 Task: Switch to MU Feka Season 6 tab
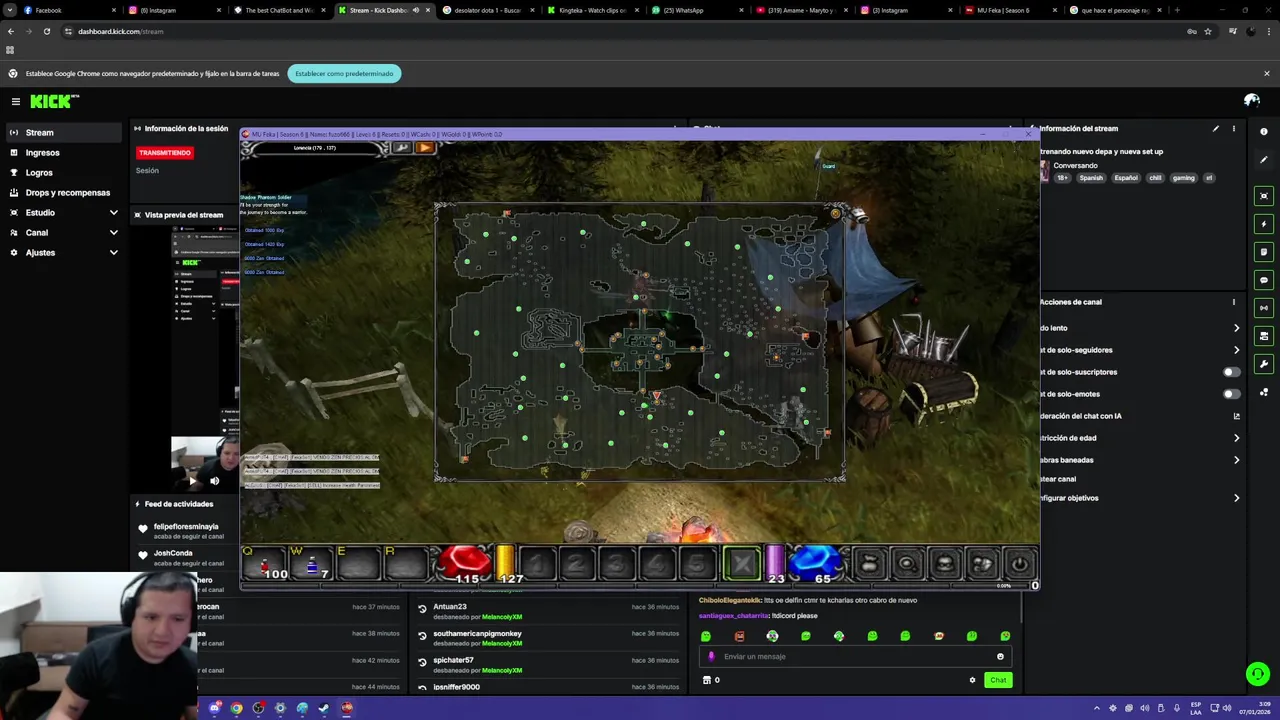click(1008, 10)
